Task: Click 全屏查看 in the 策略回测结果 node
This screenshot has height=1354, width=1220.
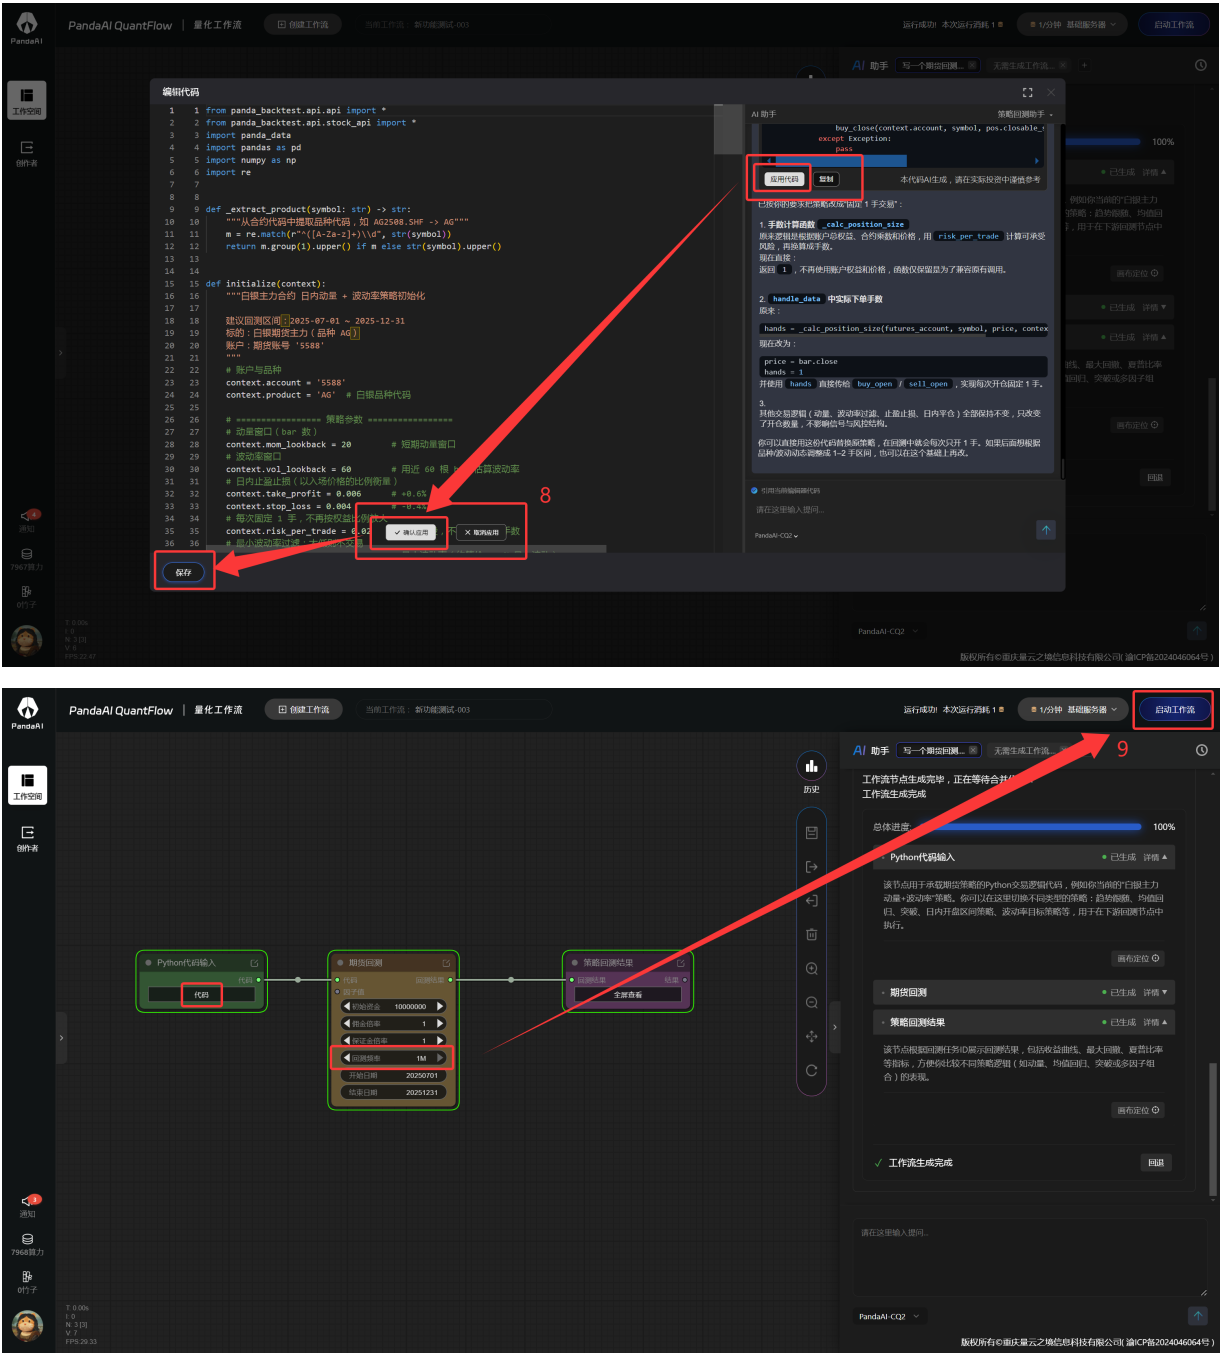Action: pyautogui.click(x=628, y=994)
